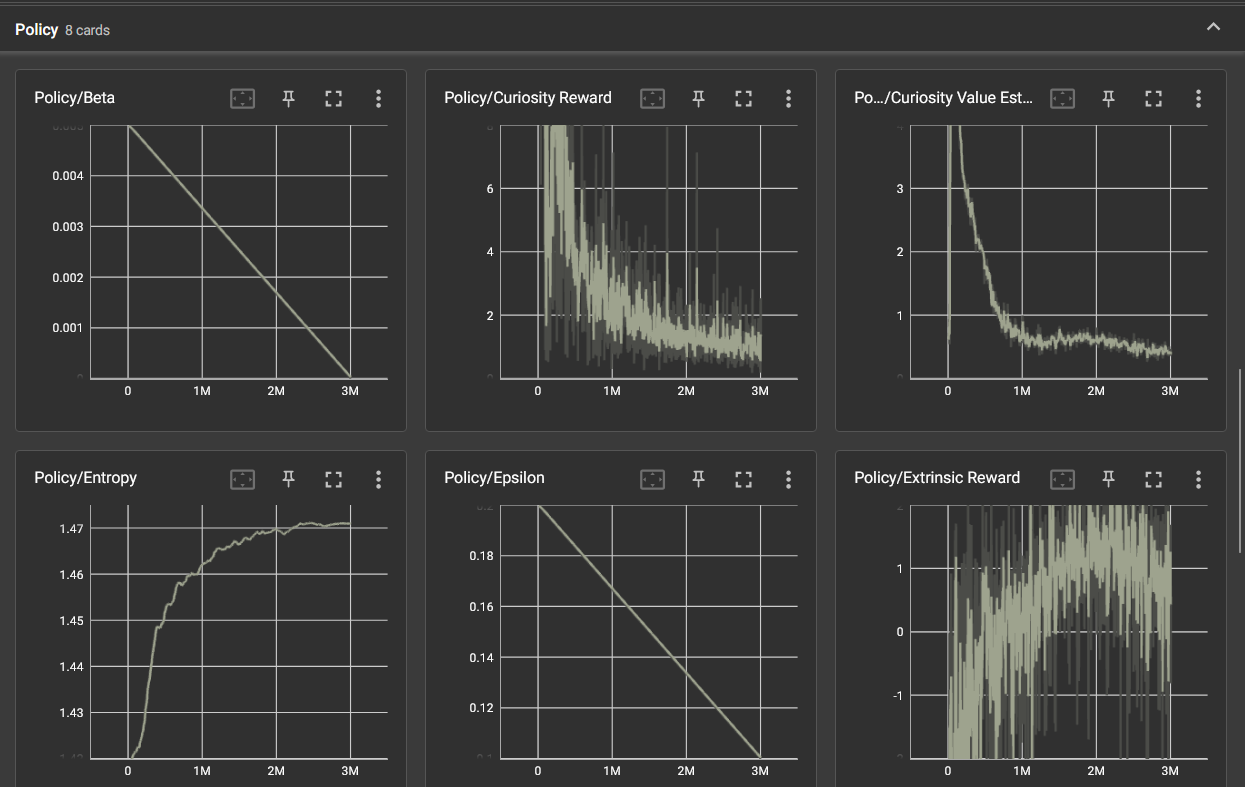Pin the Policy/Beta card

289,98
